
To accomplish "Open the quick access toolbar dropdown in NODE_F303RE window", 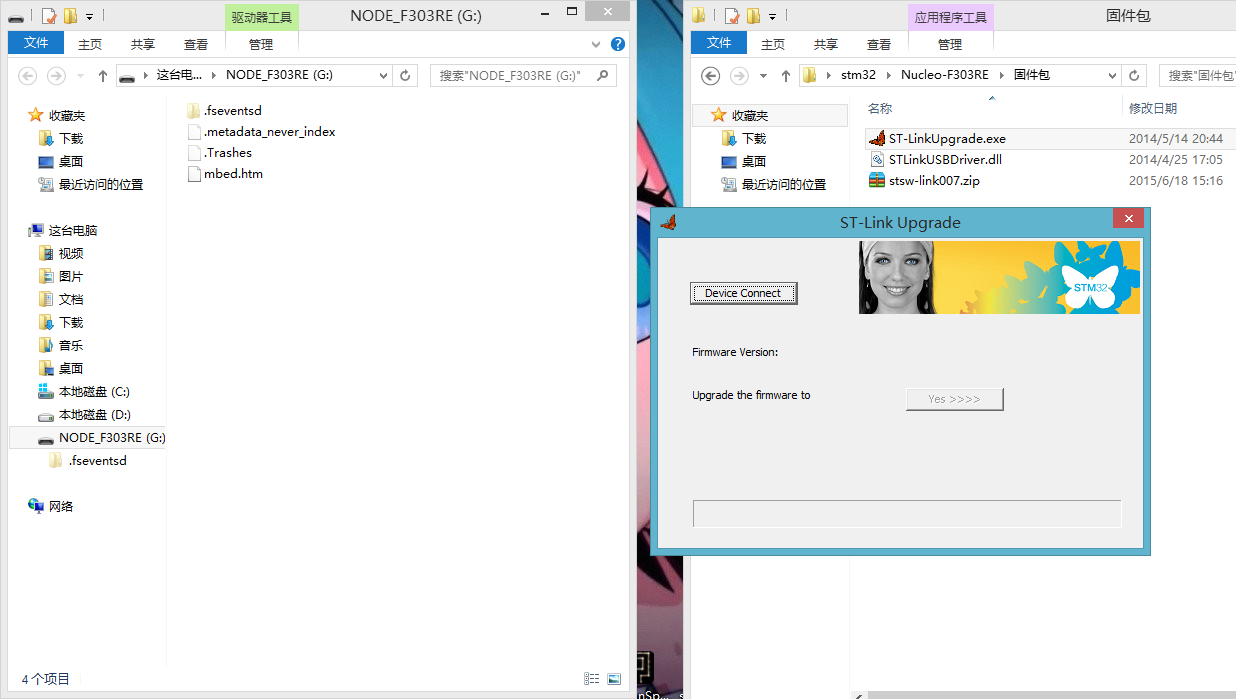I will [x=90, y=16].
